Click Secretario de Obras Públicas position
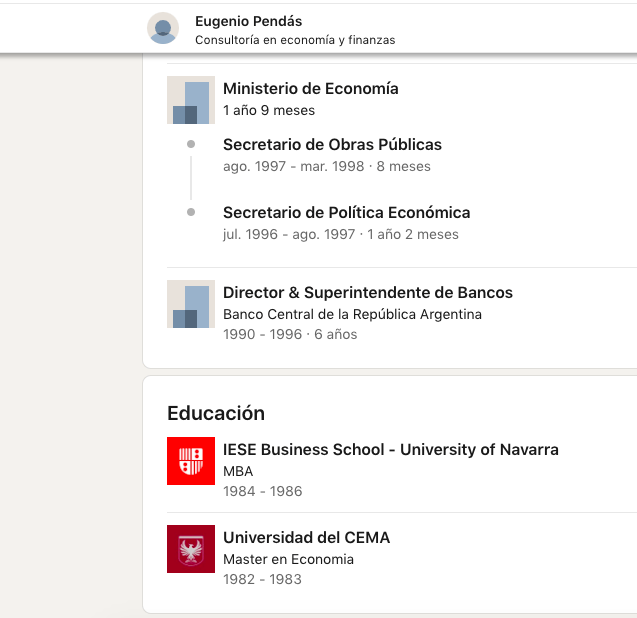 pyautogui.click(x=332, y=145)
